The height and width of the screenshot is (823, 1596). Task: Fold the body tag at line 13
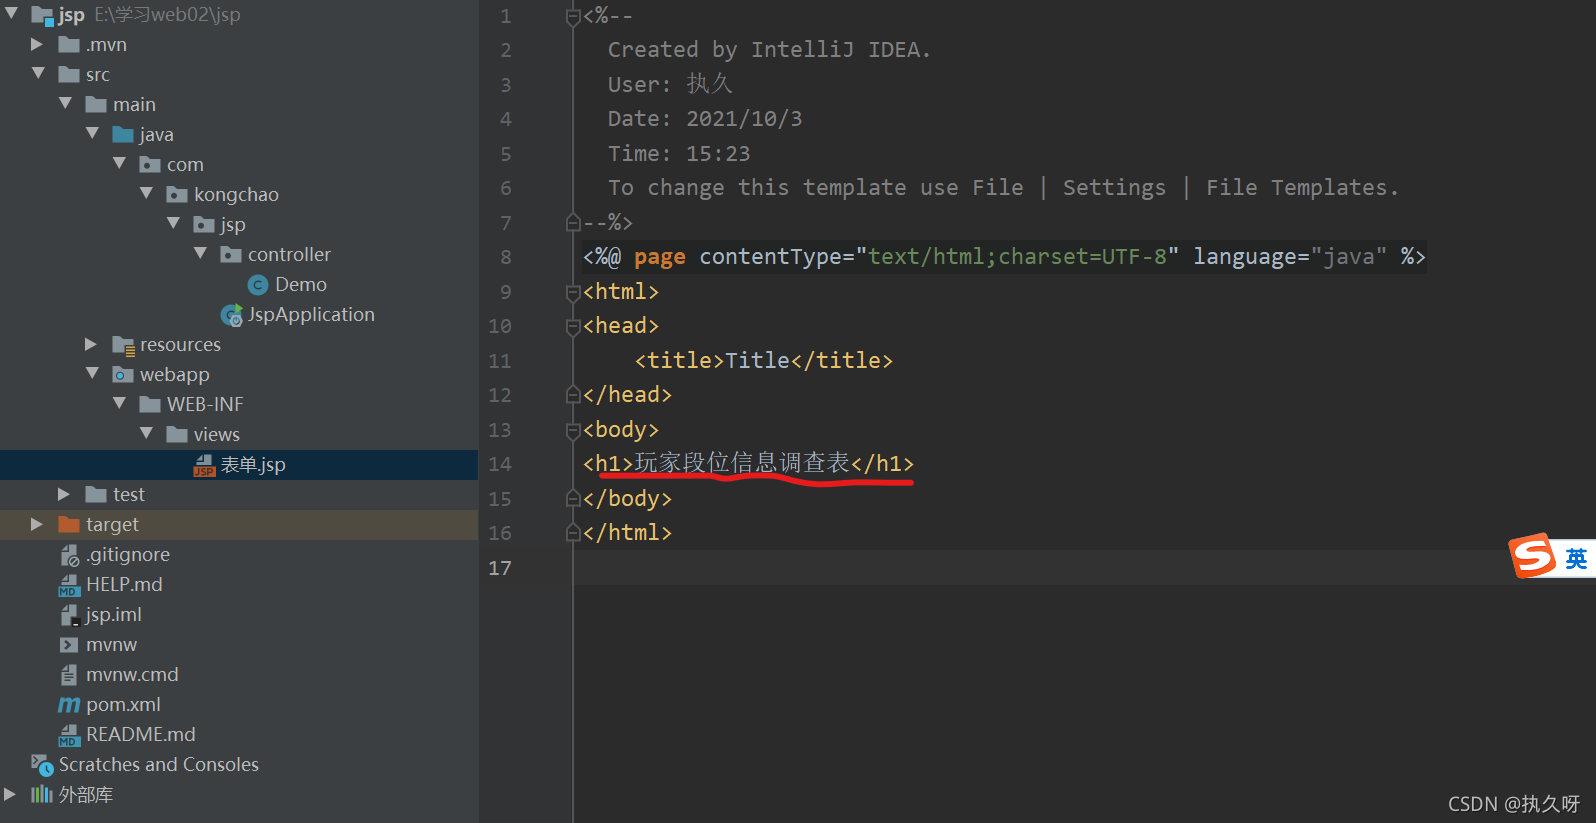point(573,430)
